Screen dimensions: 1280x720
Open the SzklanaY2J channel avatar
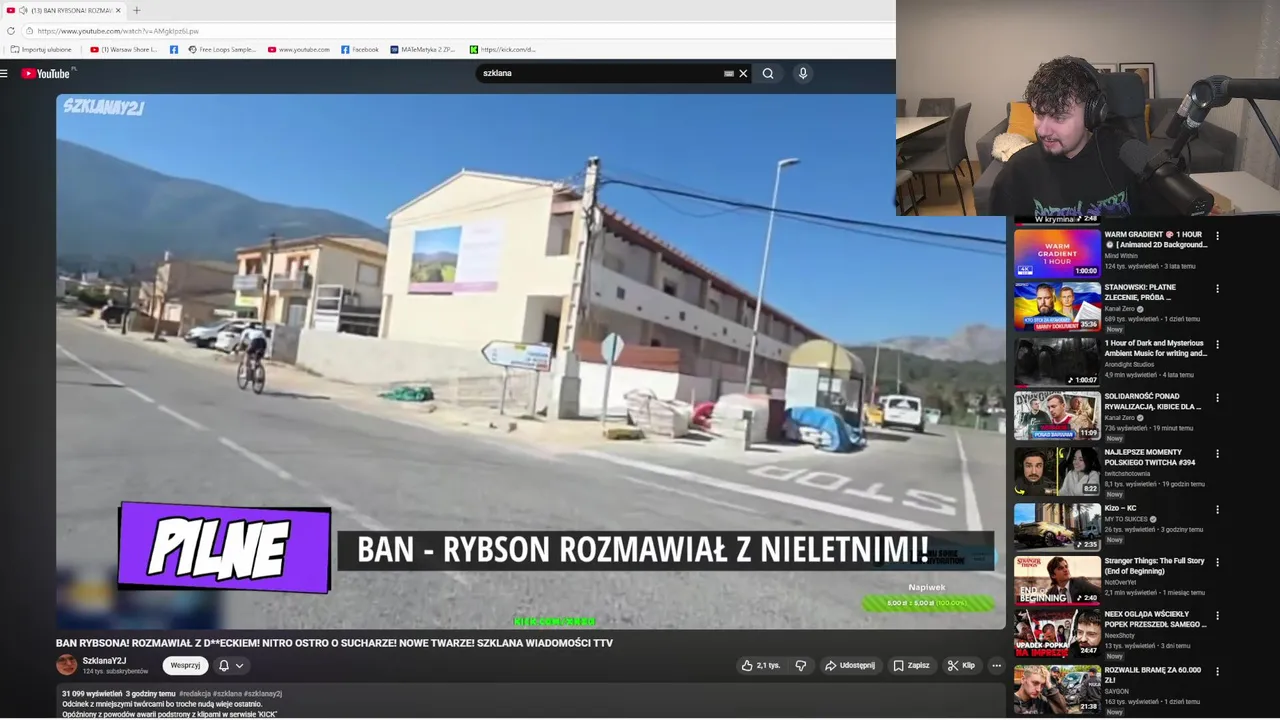(66, 665)
